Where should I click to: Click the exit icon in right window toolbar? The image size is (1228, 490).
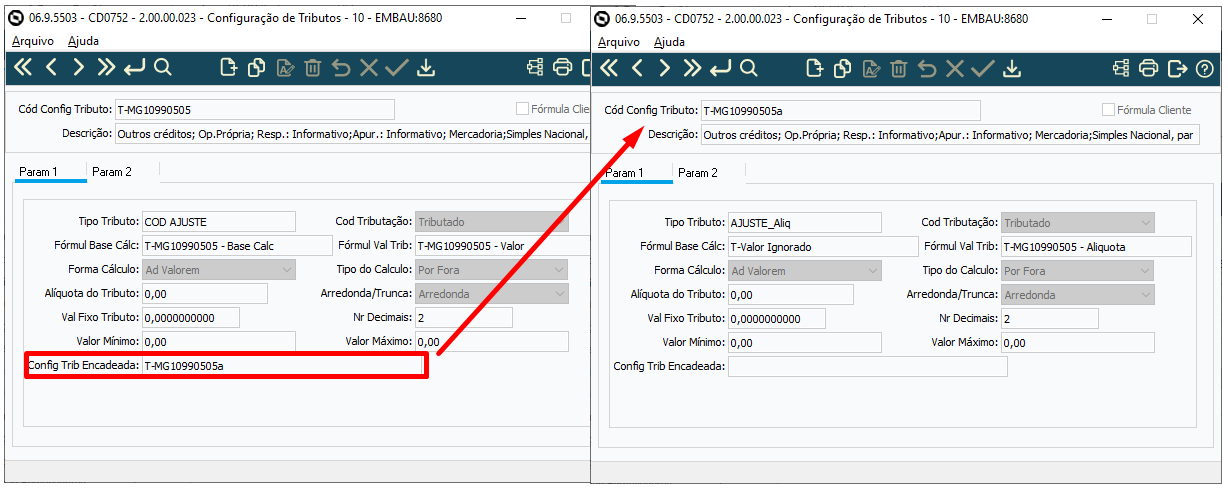click(x=1177, y=68)
